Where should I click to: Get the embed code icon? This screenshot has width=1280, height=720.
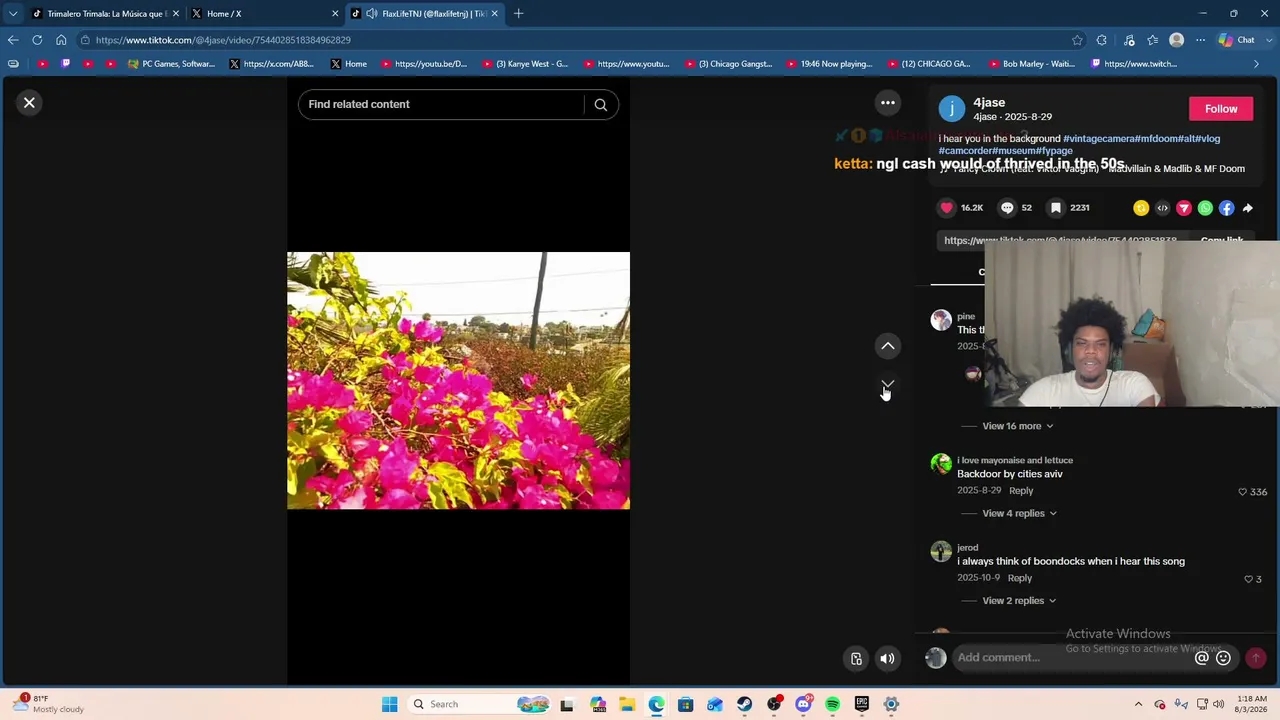coord(1162,208)
